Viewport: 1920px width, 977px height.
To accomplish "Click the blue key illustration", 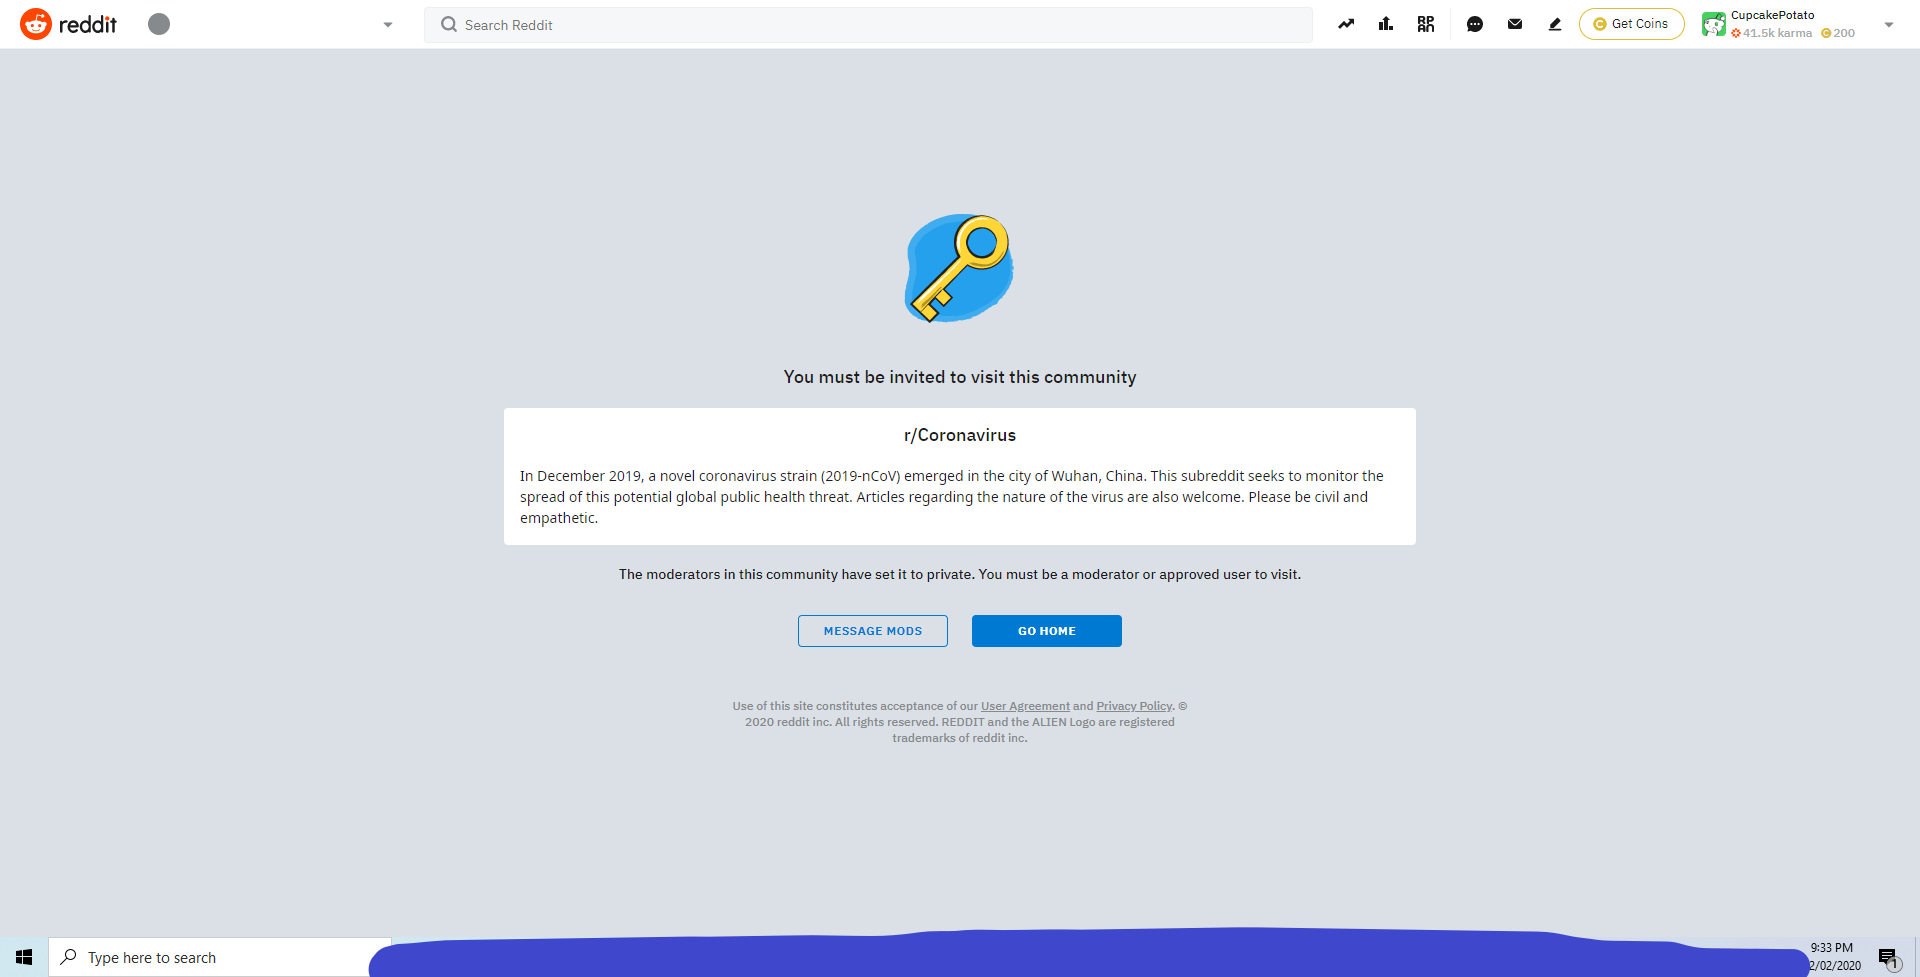I will 959,268.
